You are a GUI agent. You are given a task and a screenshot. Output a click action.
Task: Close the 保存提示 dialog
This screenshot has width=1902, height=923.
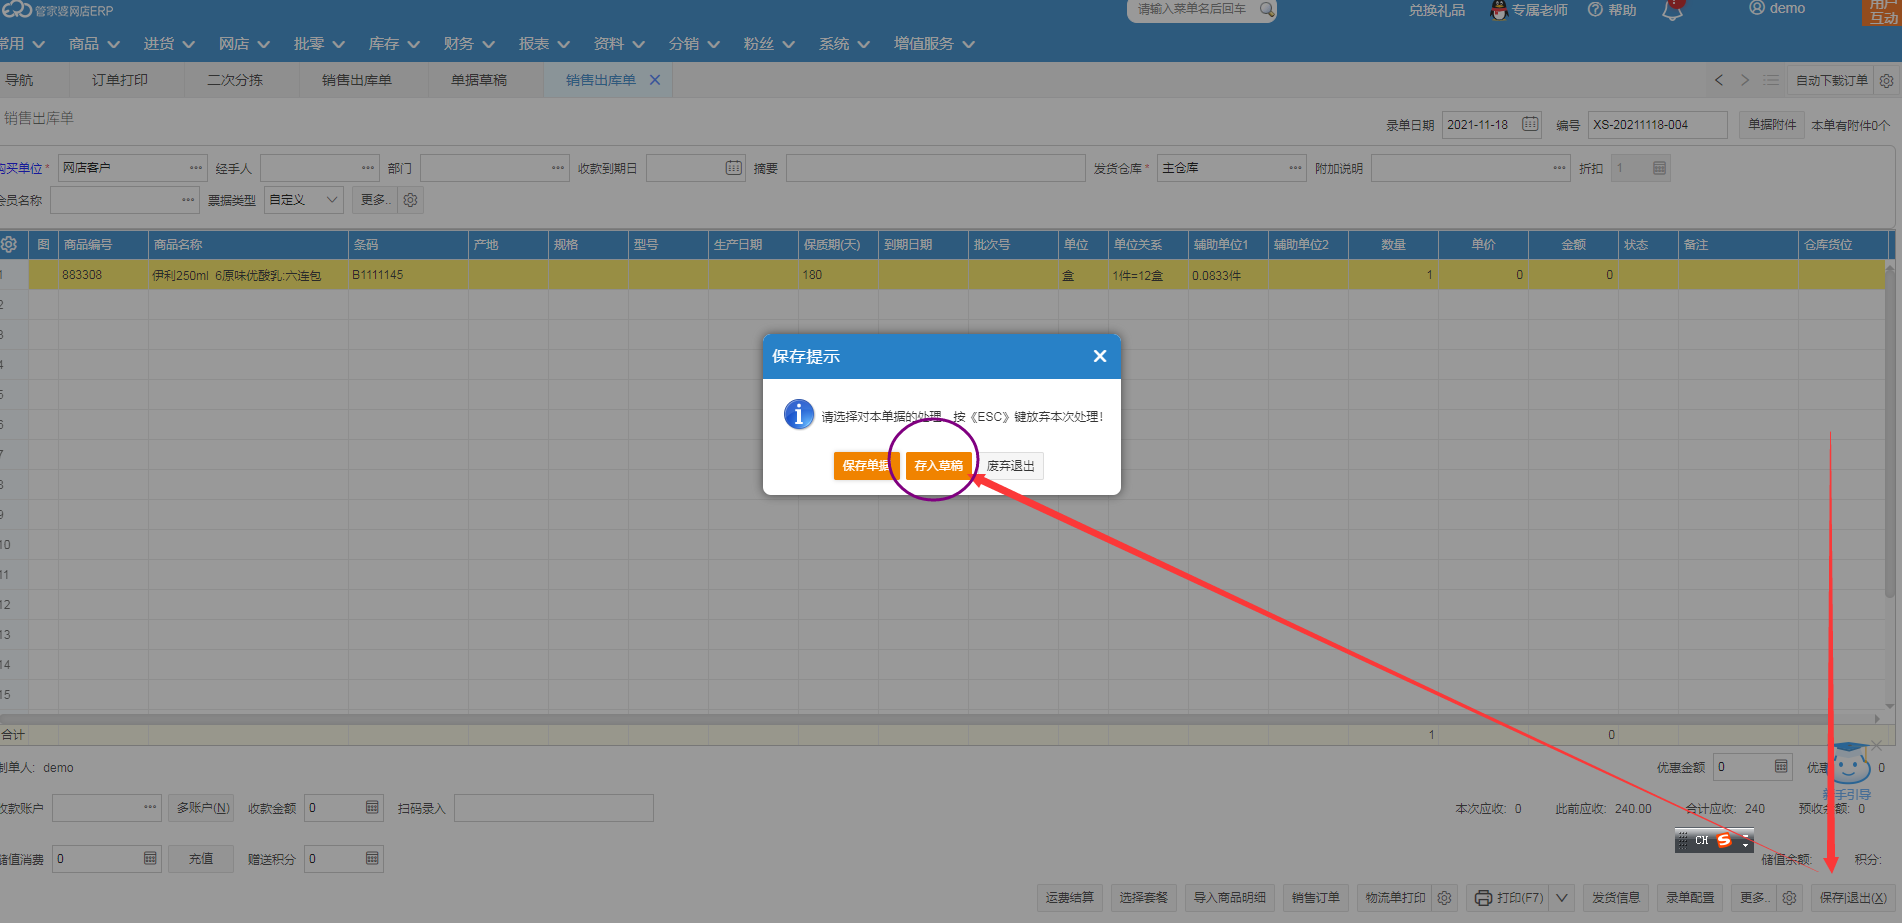[x=1099, y=356]
